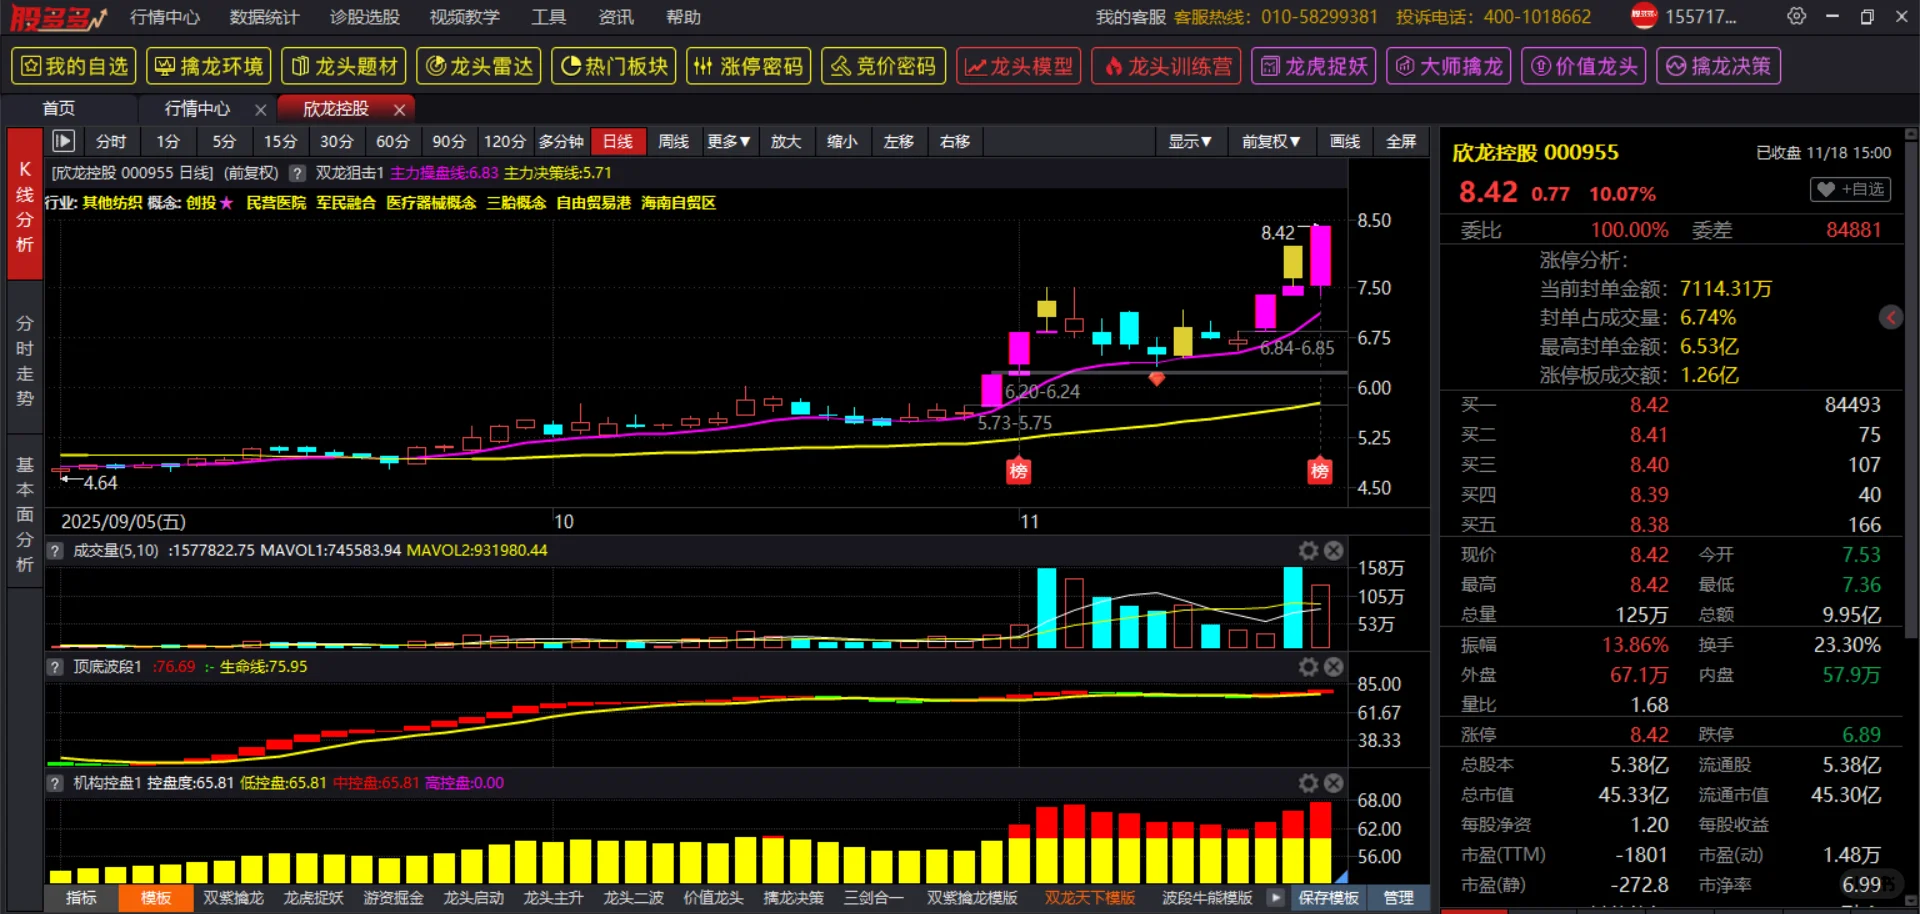Open 龙头雷达 radar

479,66
